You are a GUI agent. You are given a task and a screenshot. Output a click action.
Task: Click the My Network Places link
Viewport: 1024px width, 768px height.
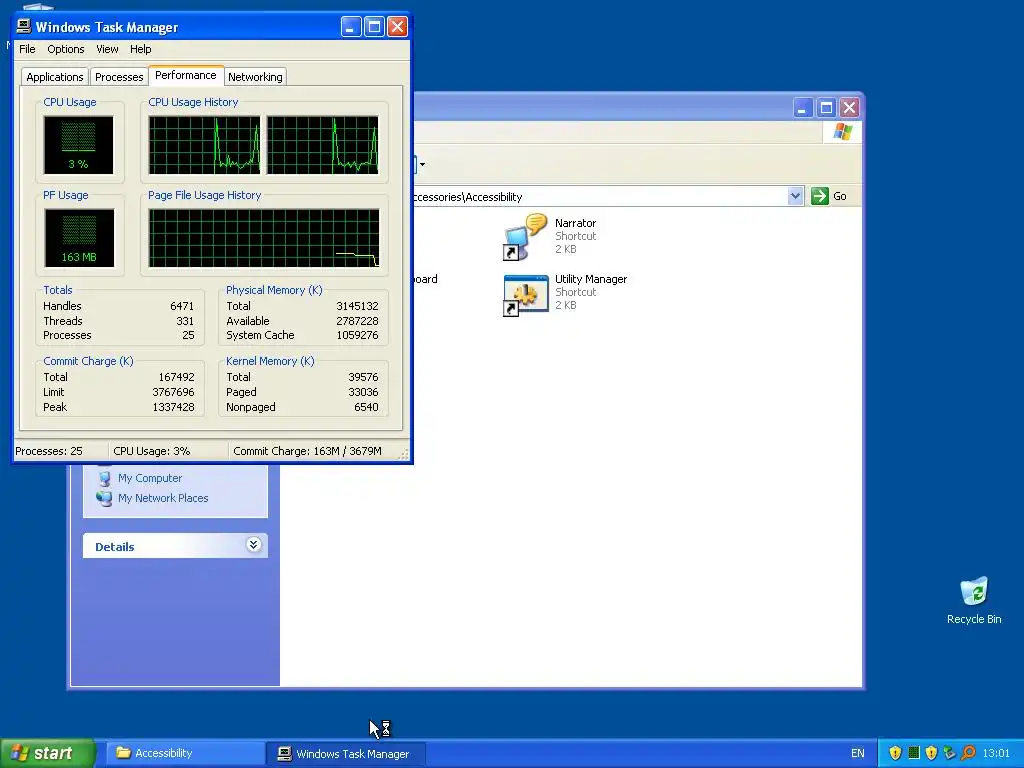point(163,498)
